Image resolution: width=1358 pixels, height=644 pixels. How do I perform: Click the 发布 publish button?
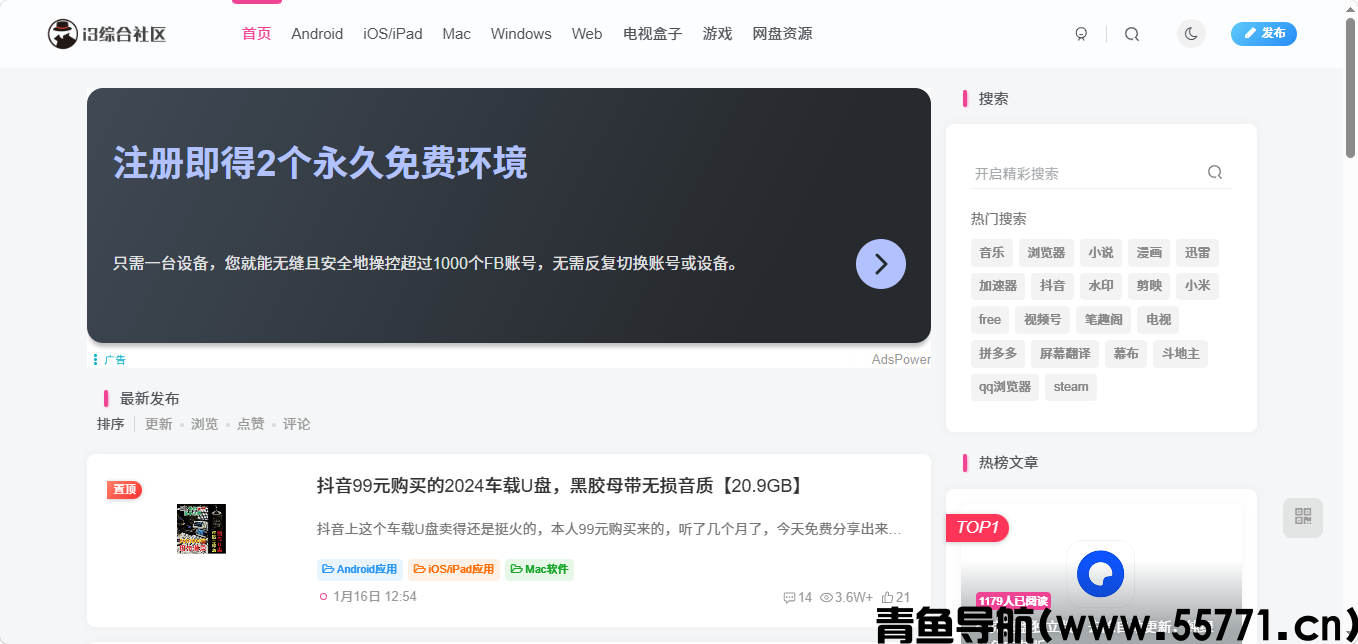pos(1264,34)
